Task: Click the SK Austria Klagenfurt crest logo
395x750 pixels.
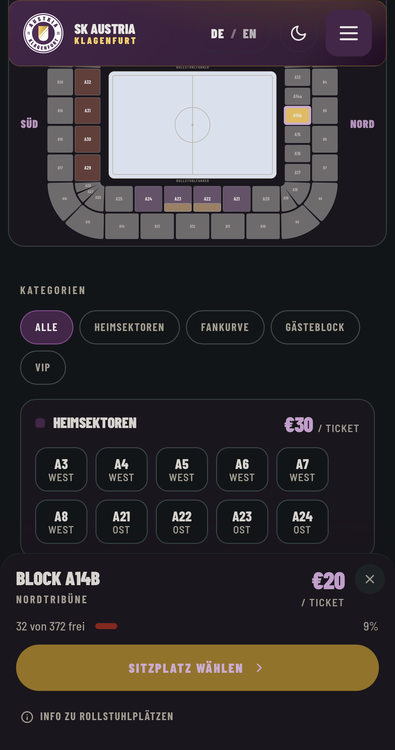Action: coord(43,33)
